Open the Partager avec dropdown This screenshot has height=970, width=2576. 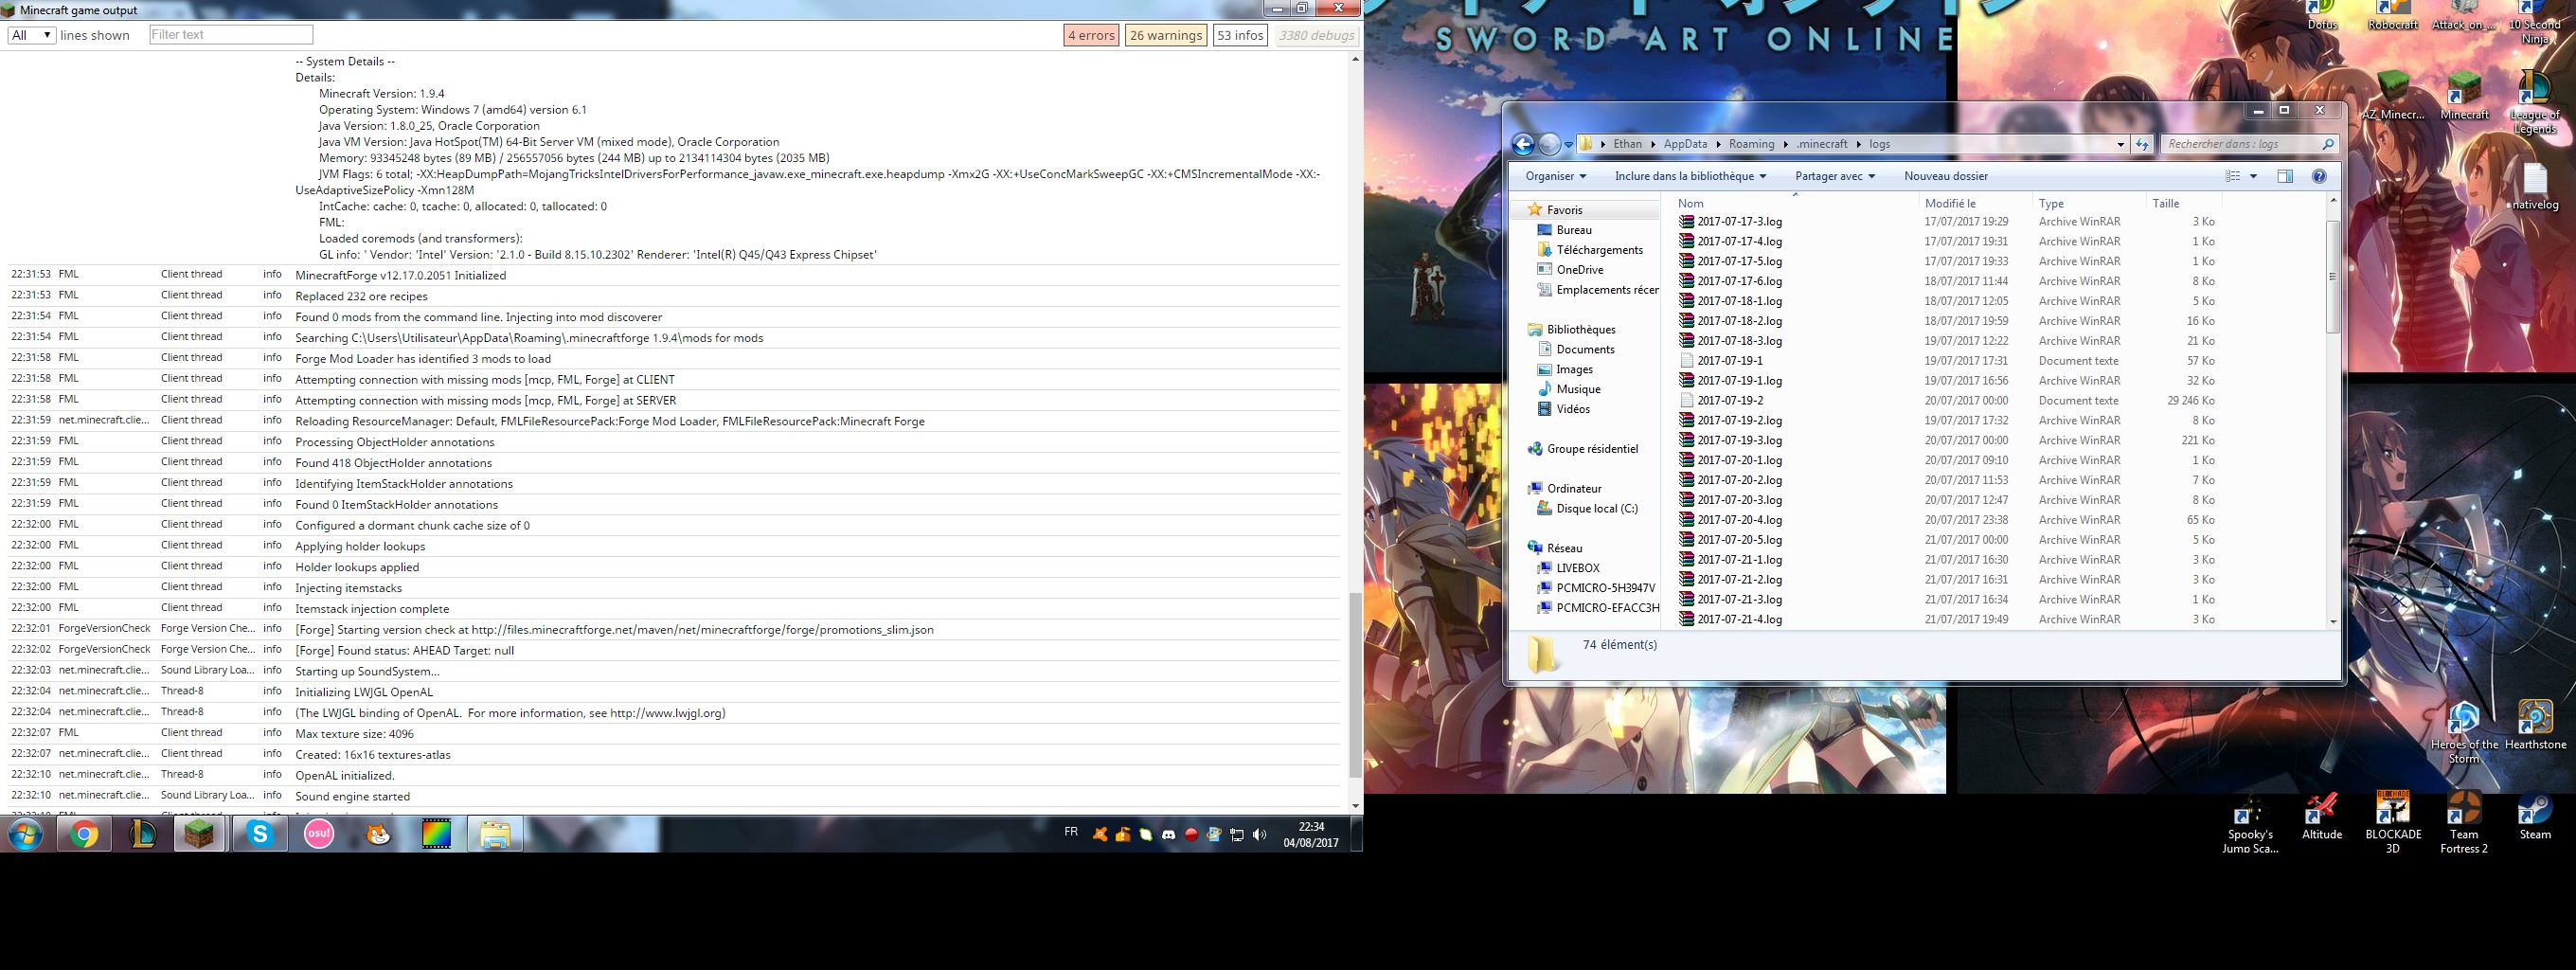[x=1834, y=176]
